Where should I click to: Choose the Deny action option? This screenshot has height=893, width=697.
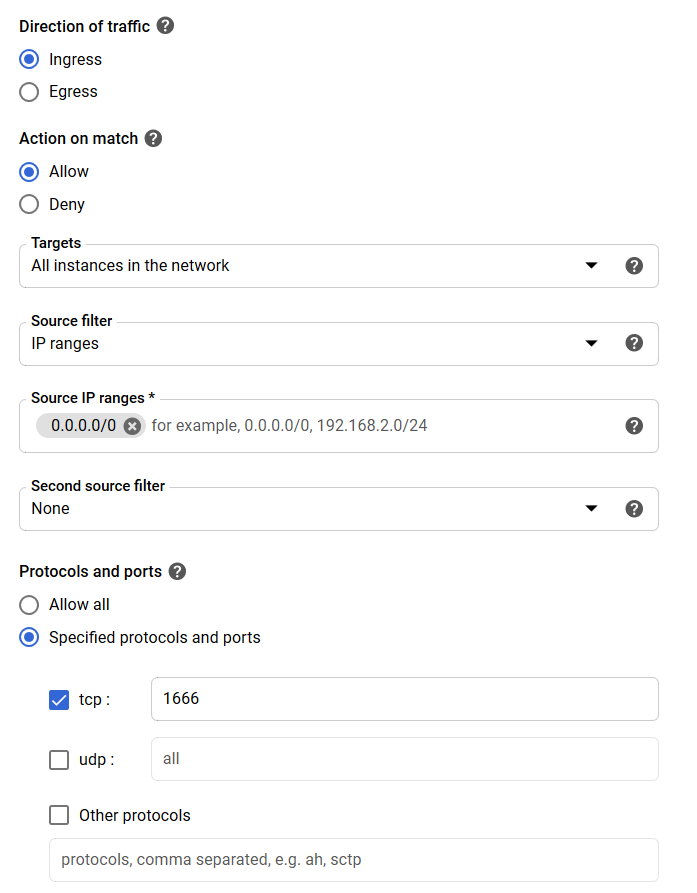click(29, 204)
